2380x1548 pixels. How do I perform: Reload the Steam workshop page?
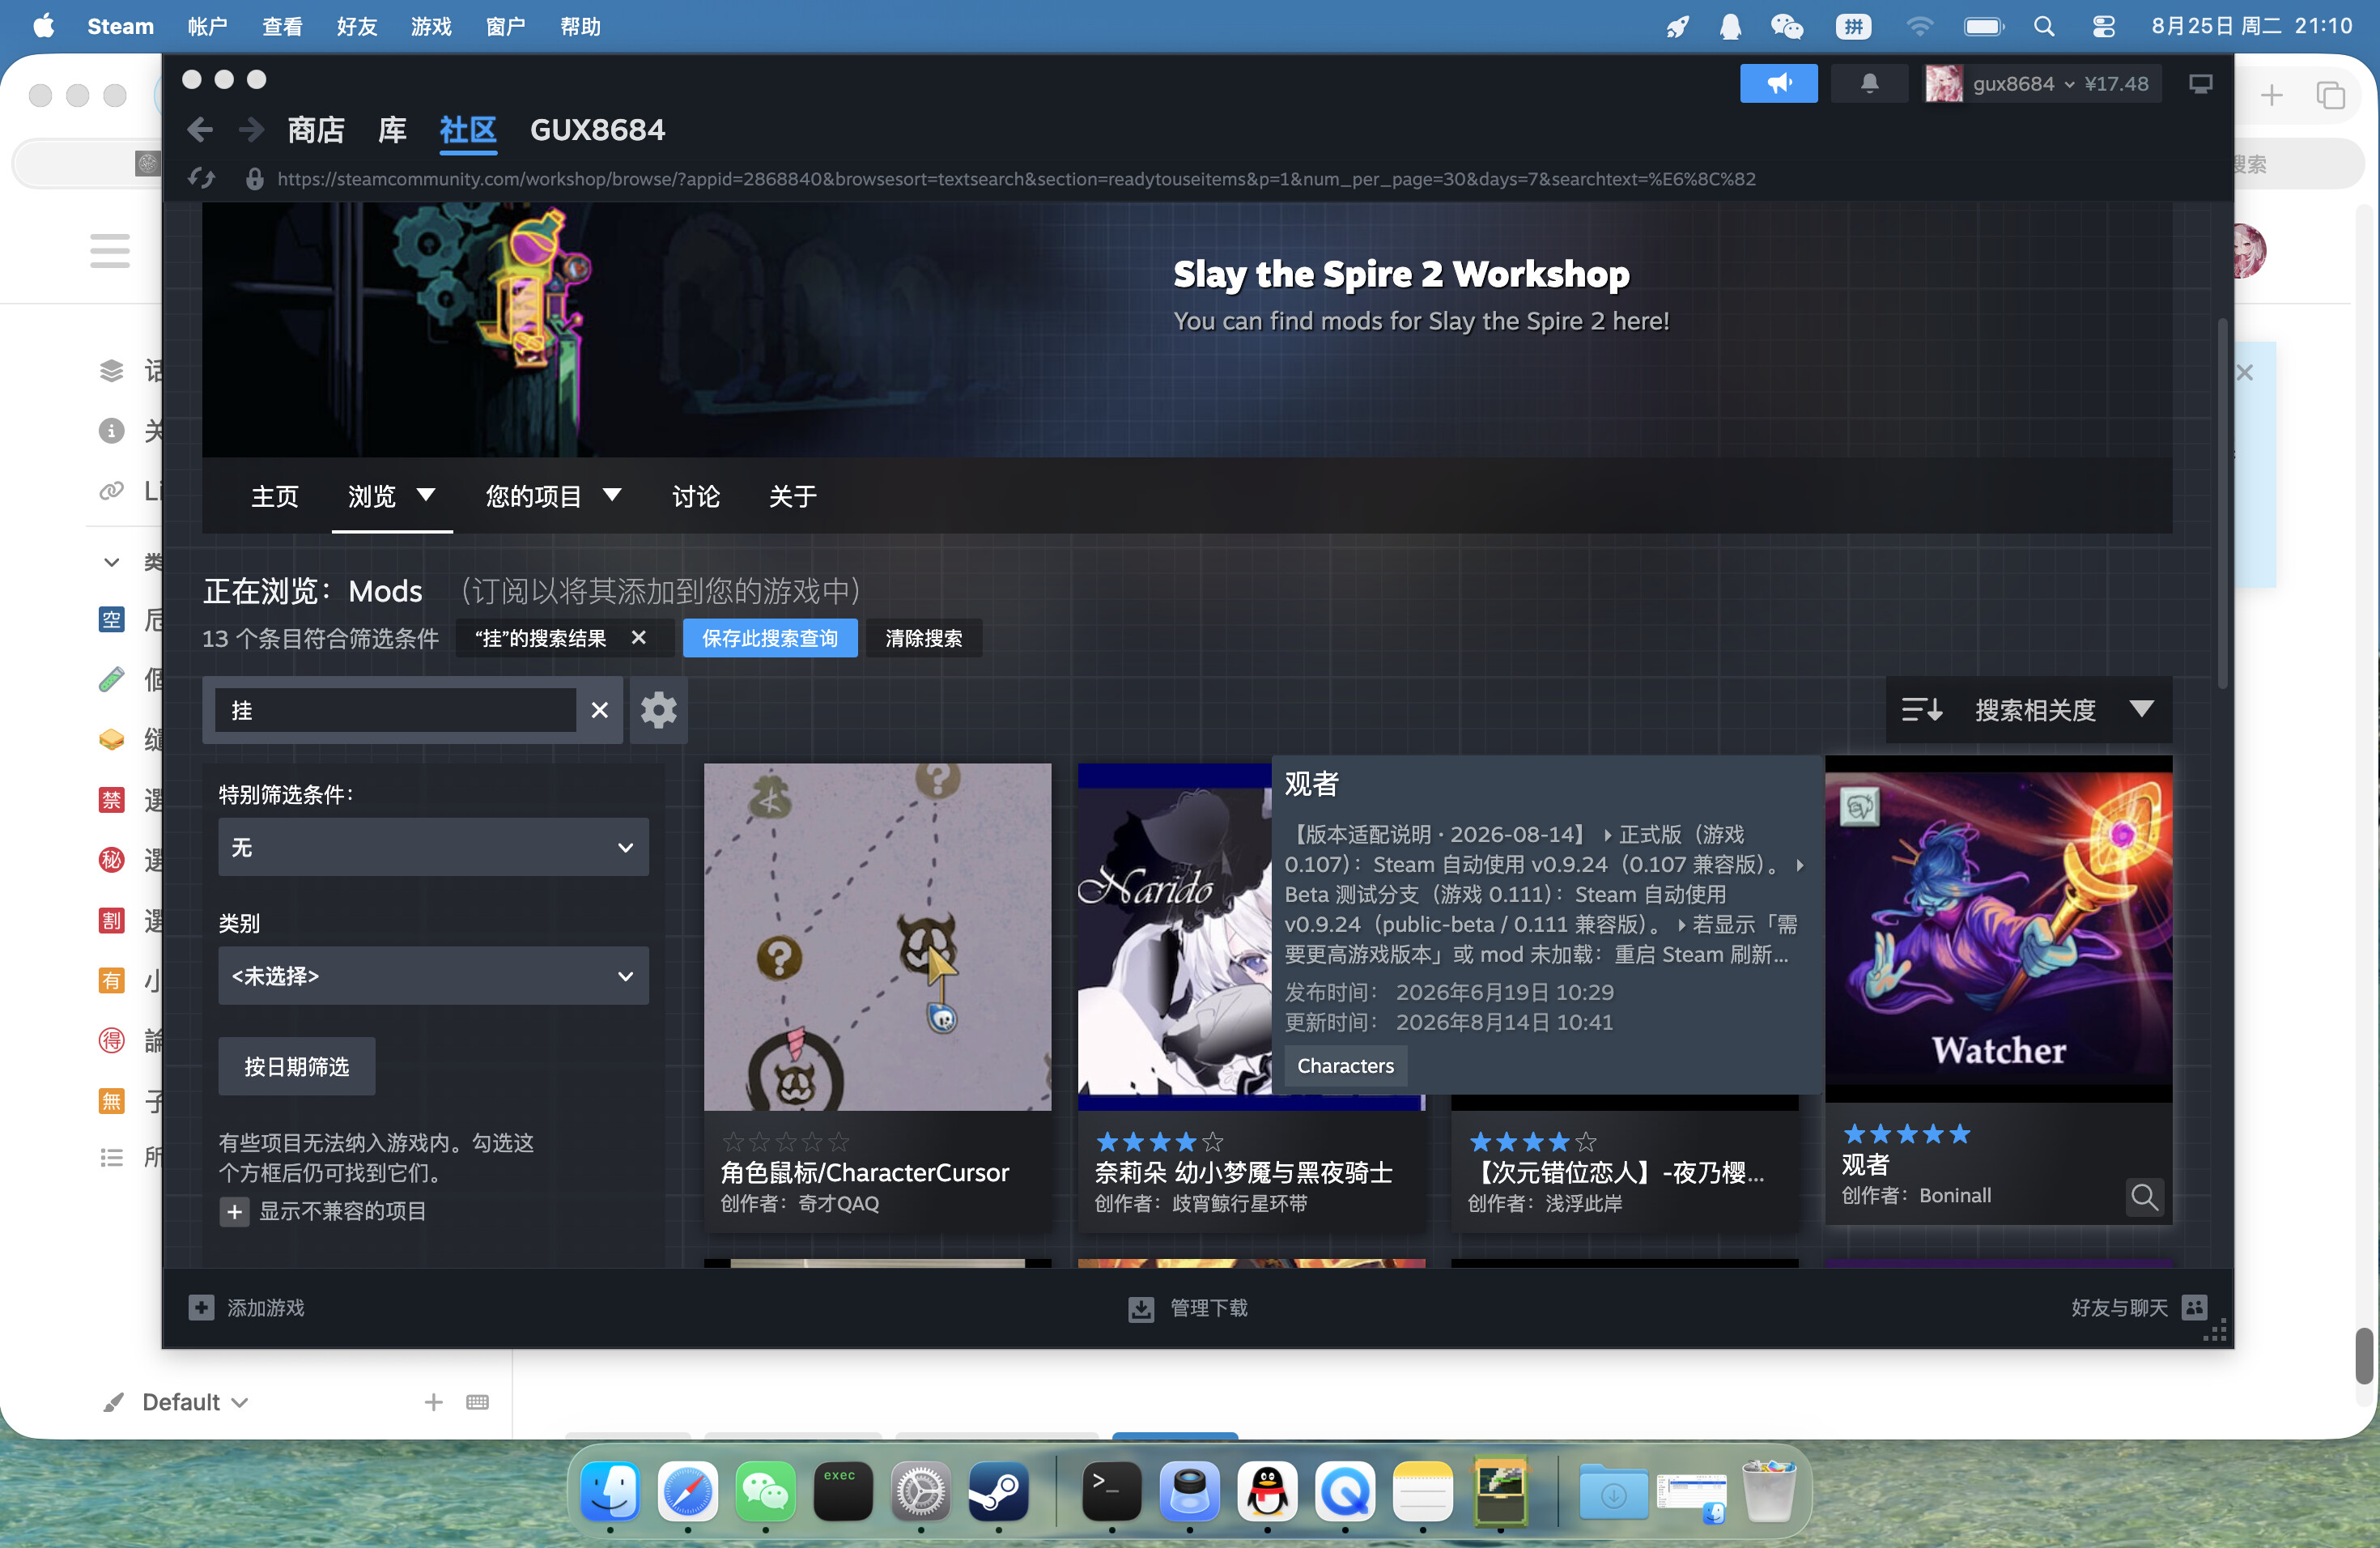[x=201, y=179]
